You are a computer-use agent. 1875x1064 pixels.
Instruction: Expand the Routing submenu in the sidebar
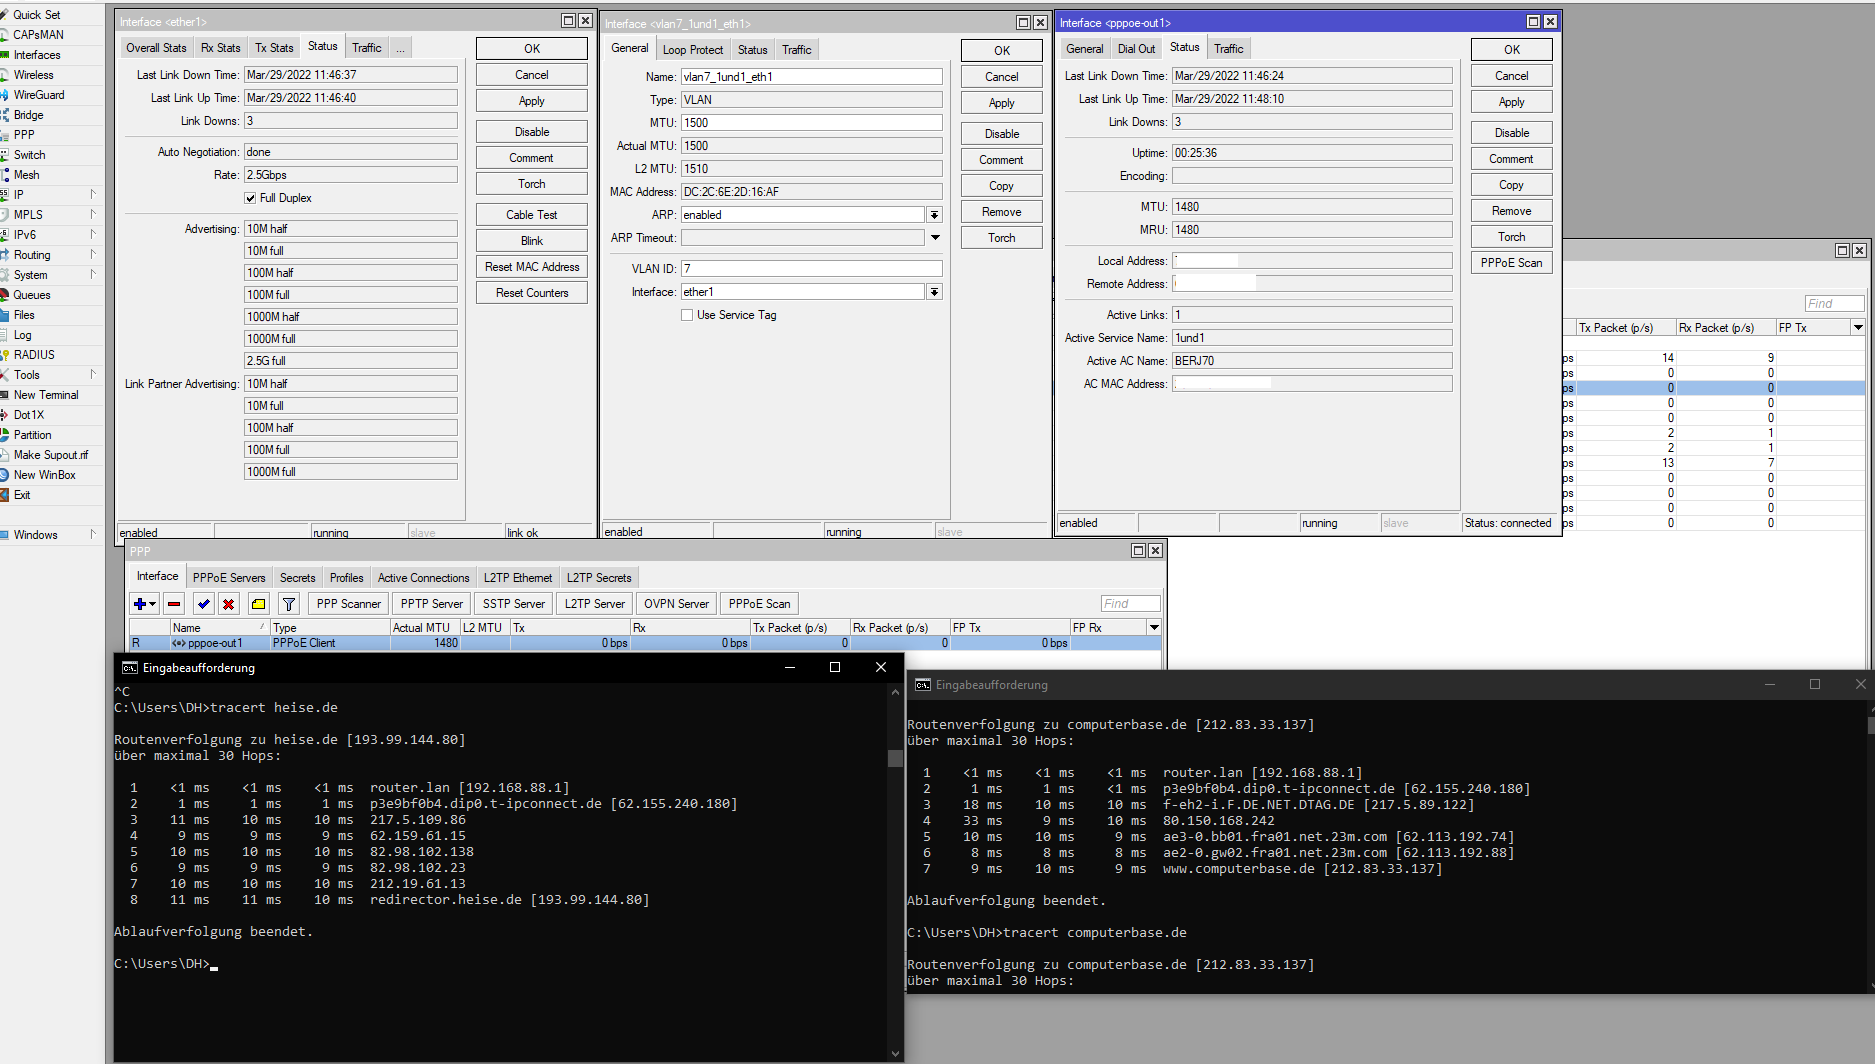coord(93,254)
